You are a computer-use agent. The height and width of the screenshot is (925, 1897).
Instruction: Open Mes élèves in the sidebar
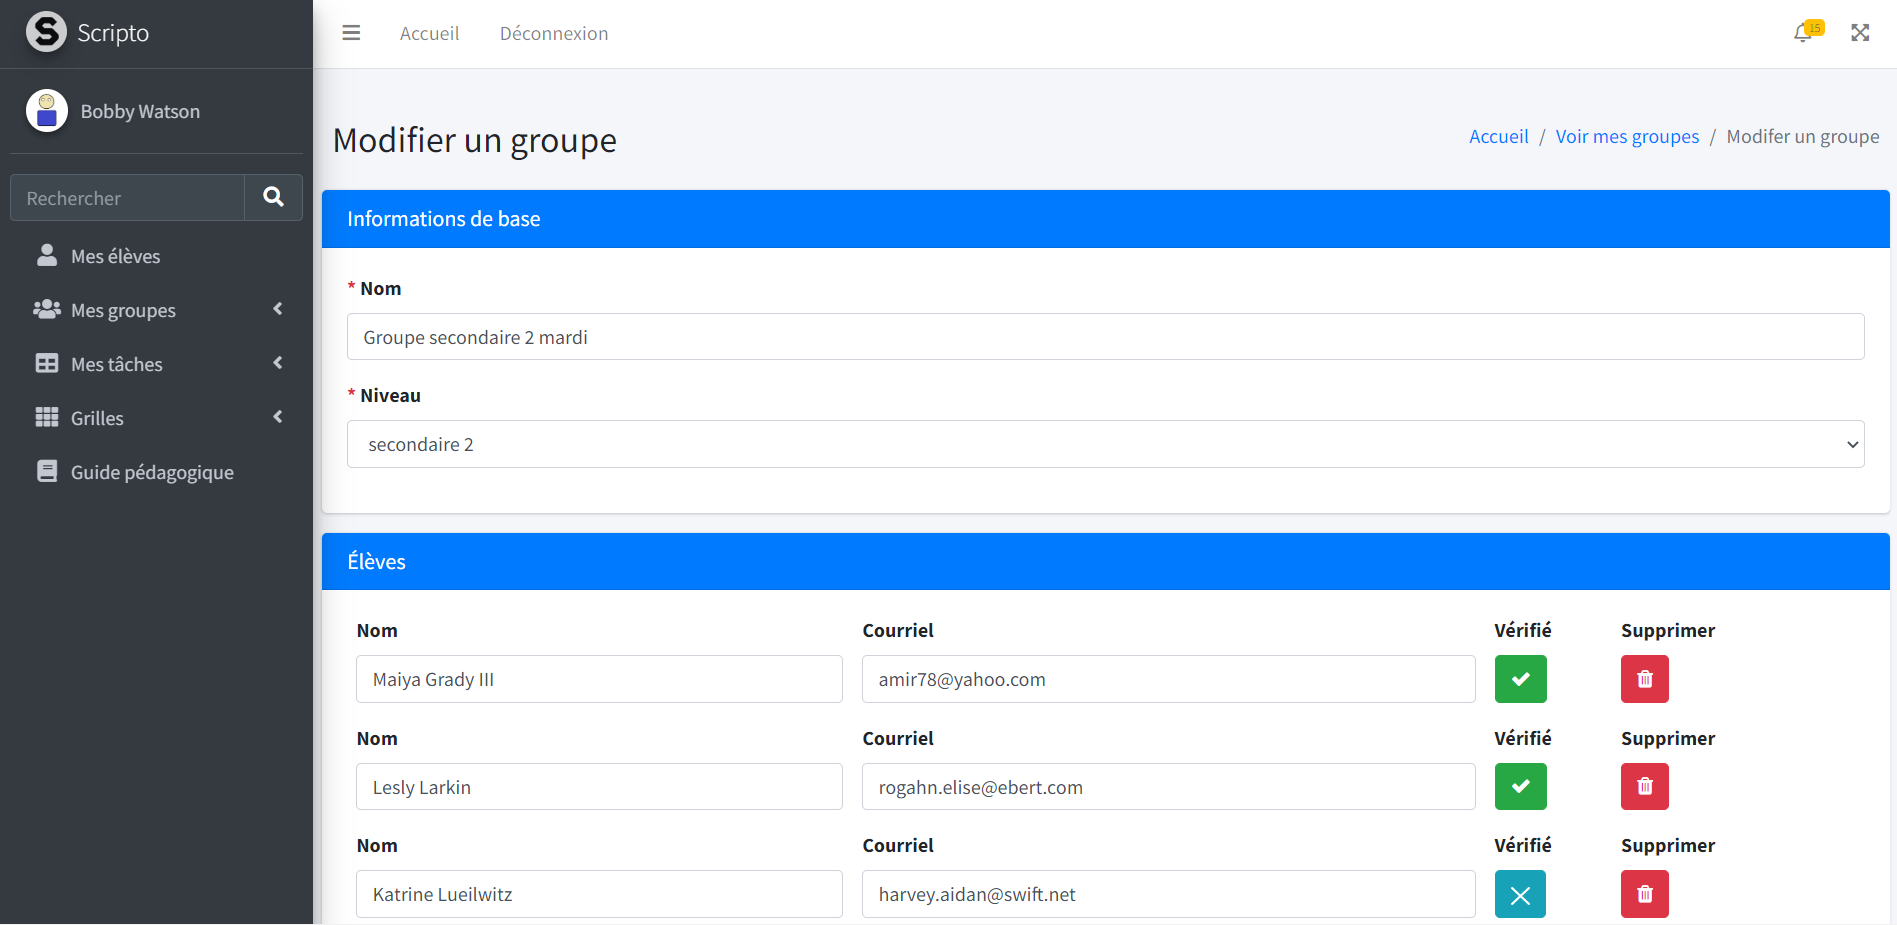[x=115, y=256]
